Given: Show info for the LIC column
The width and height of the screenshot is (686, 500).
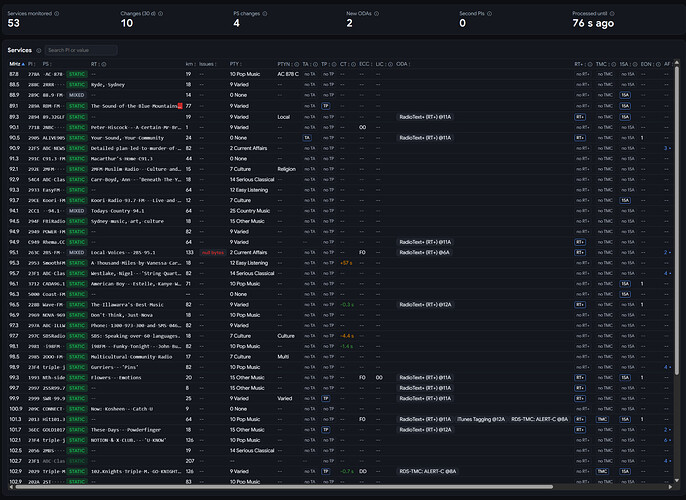Looking at the screenshot, I should (x=390, y=64).
